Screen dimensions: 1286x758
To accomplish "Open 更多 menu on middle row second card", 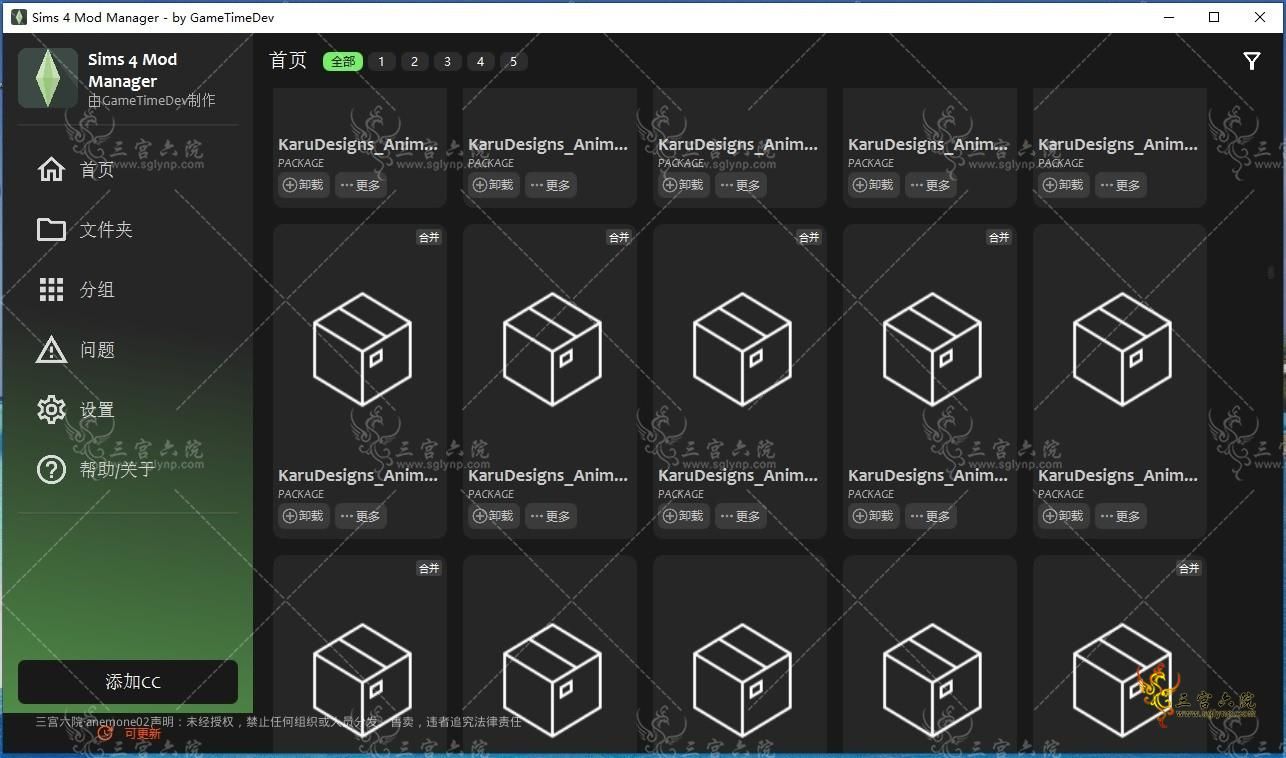I will click(x=551, y=516).
